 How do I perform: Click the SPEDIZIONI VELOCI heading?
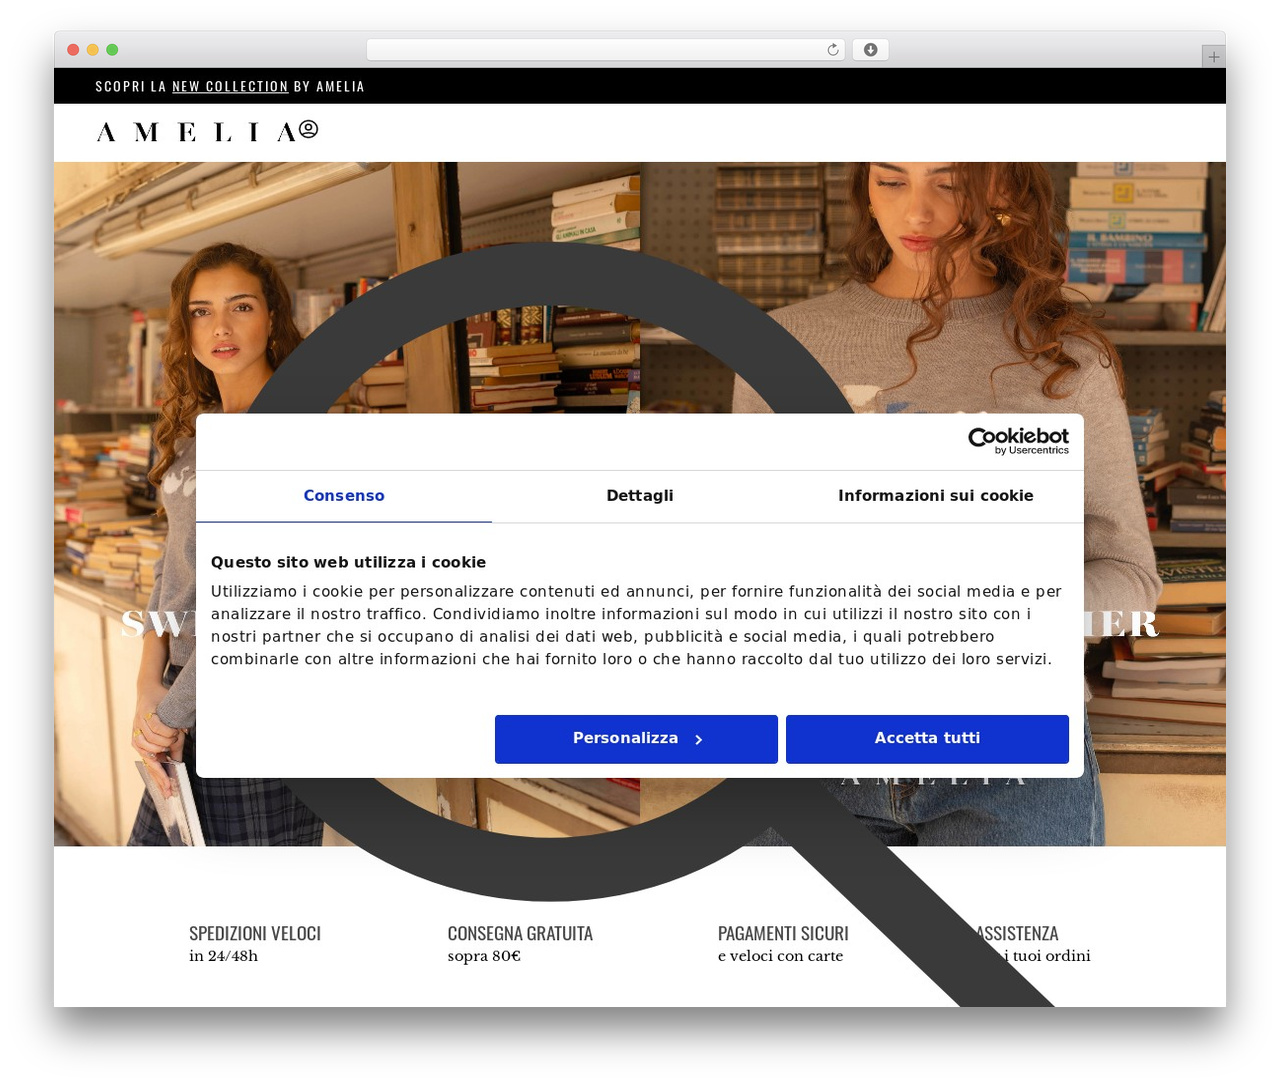255,933
